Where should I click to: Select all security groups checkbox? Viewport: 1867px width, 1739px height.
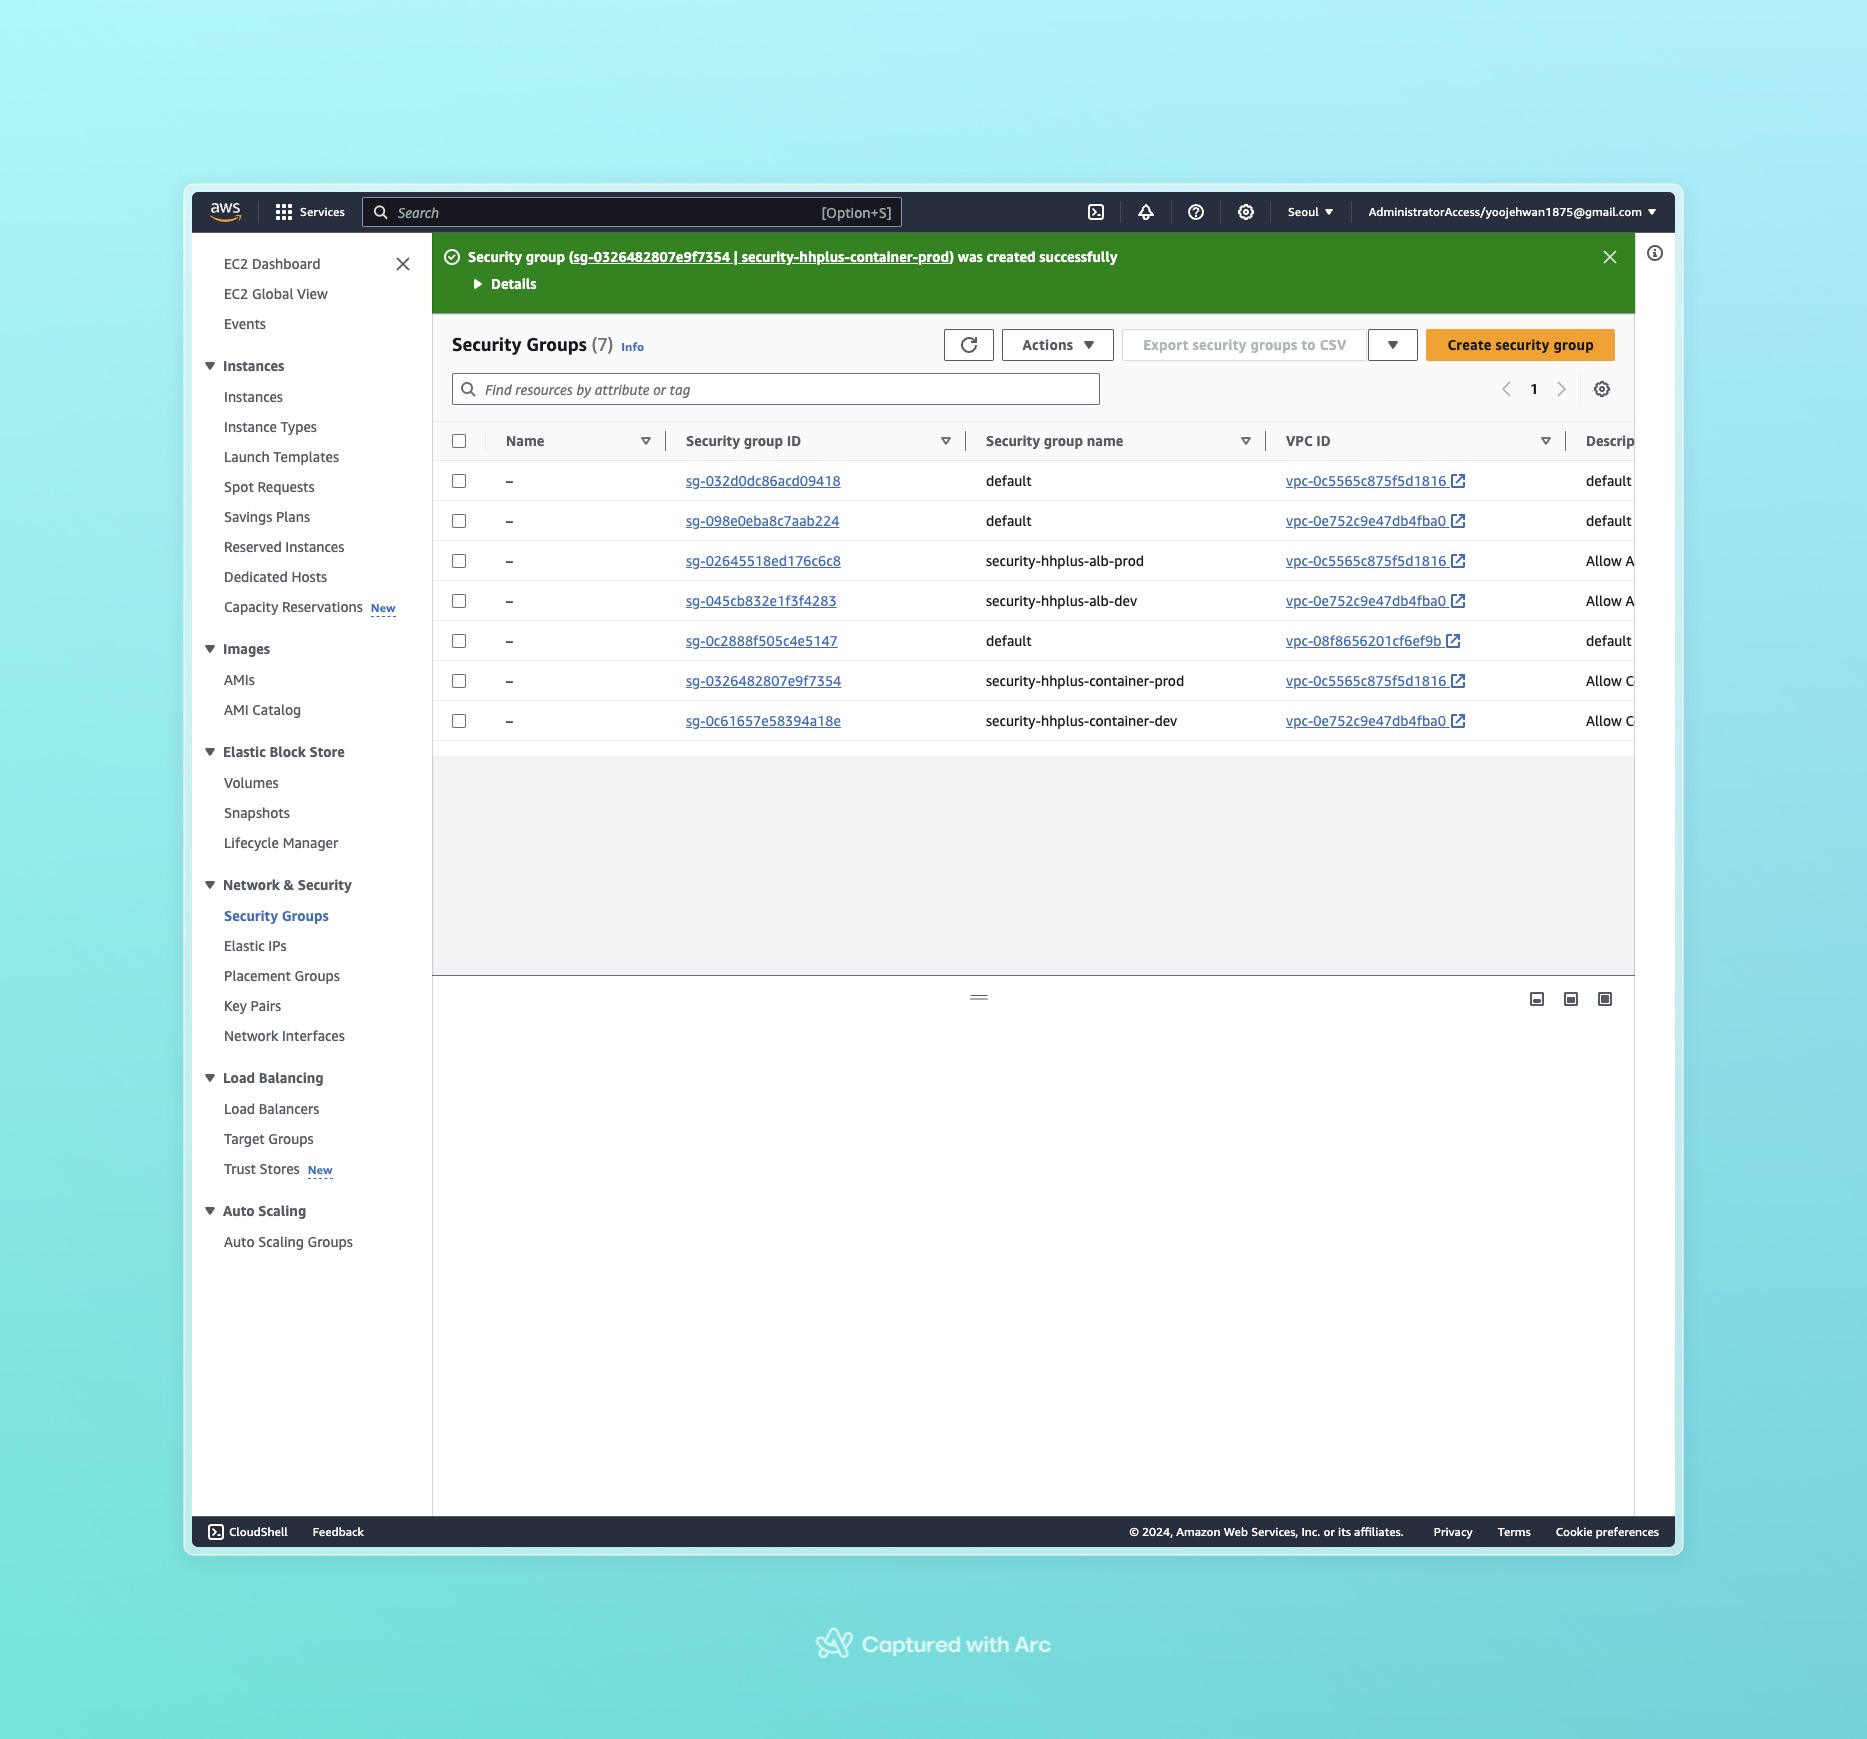[459, 441]
